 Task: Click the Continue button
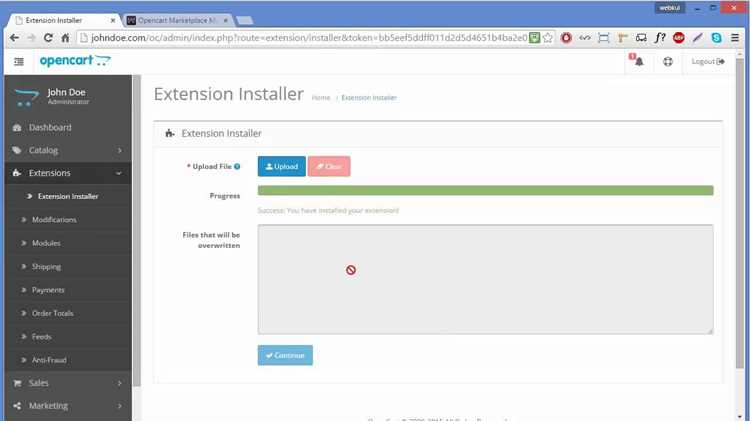[x=285, y=355]
